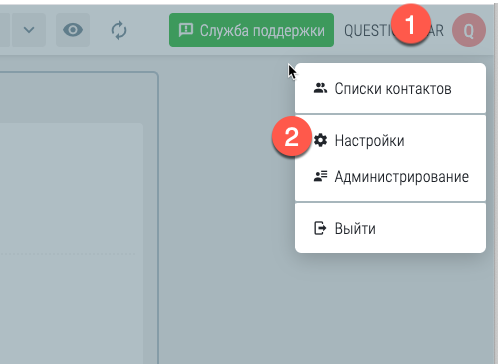Click red annotation marker number 2
498x364 pixels.
coord(292,137)
